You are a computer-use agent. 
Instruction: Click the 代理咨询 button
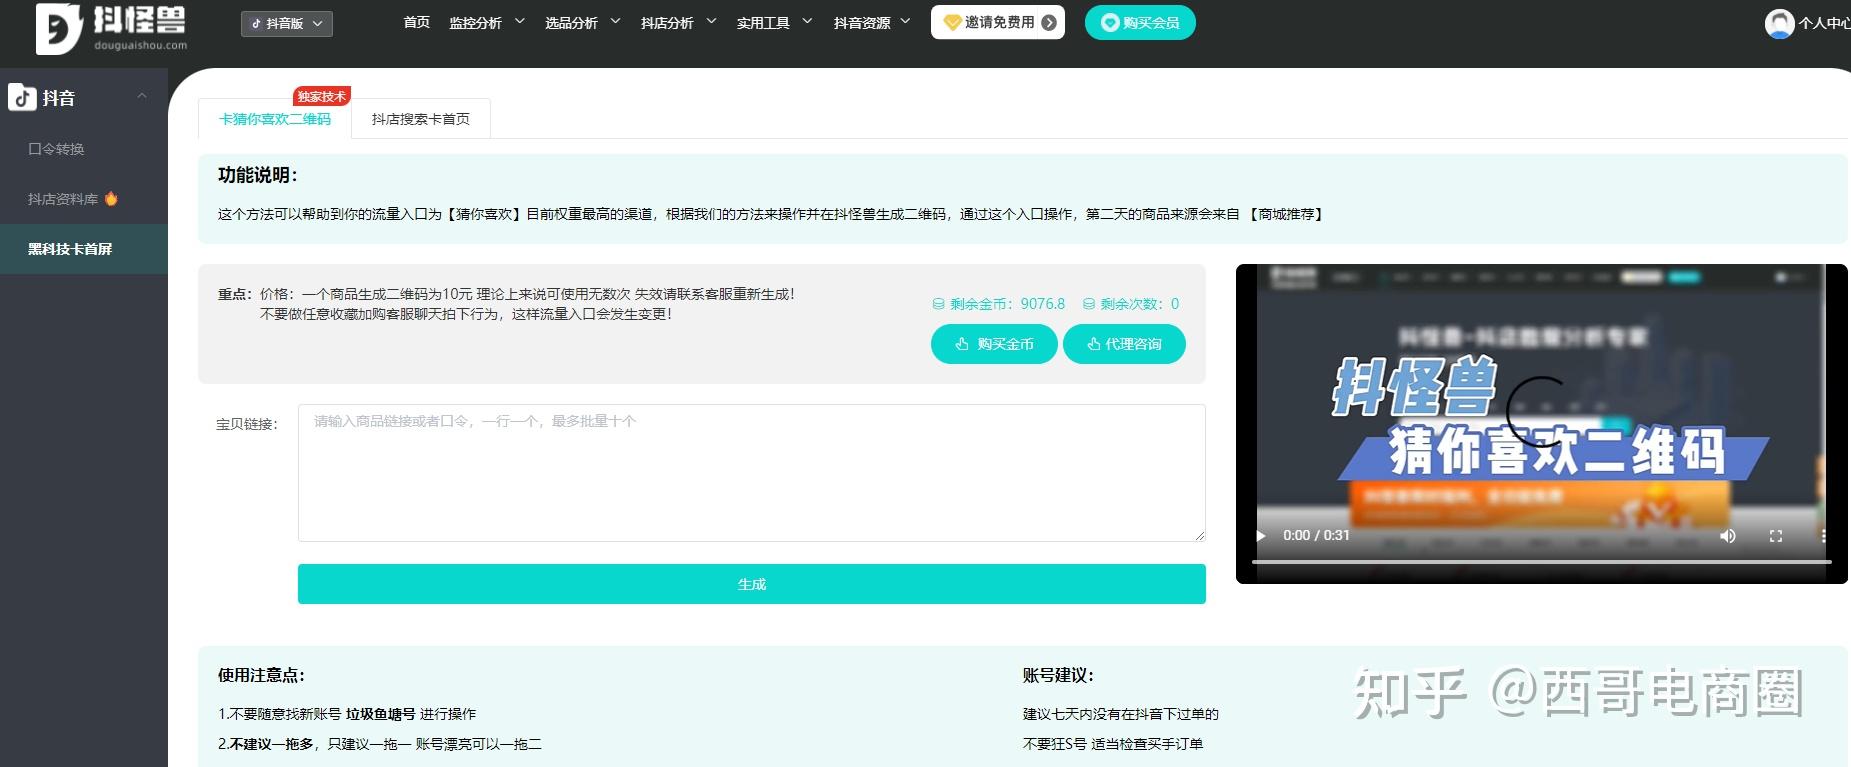coord(1124,344)
